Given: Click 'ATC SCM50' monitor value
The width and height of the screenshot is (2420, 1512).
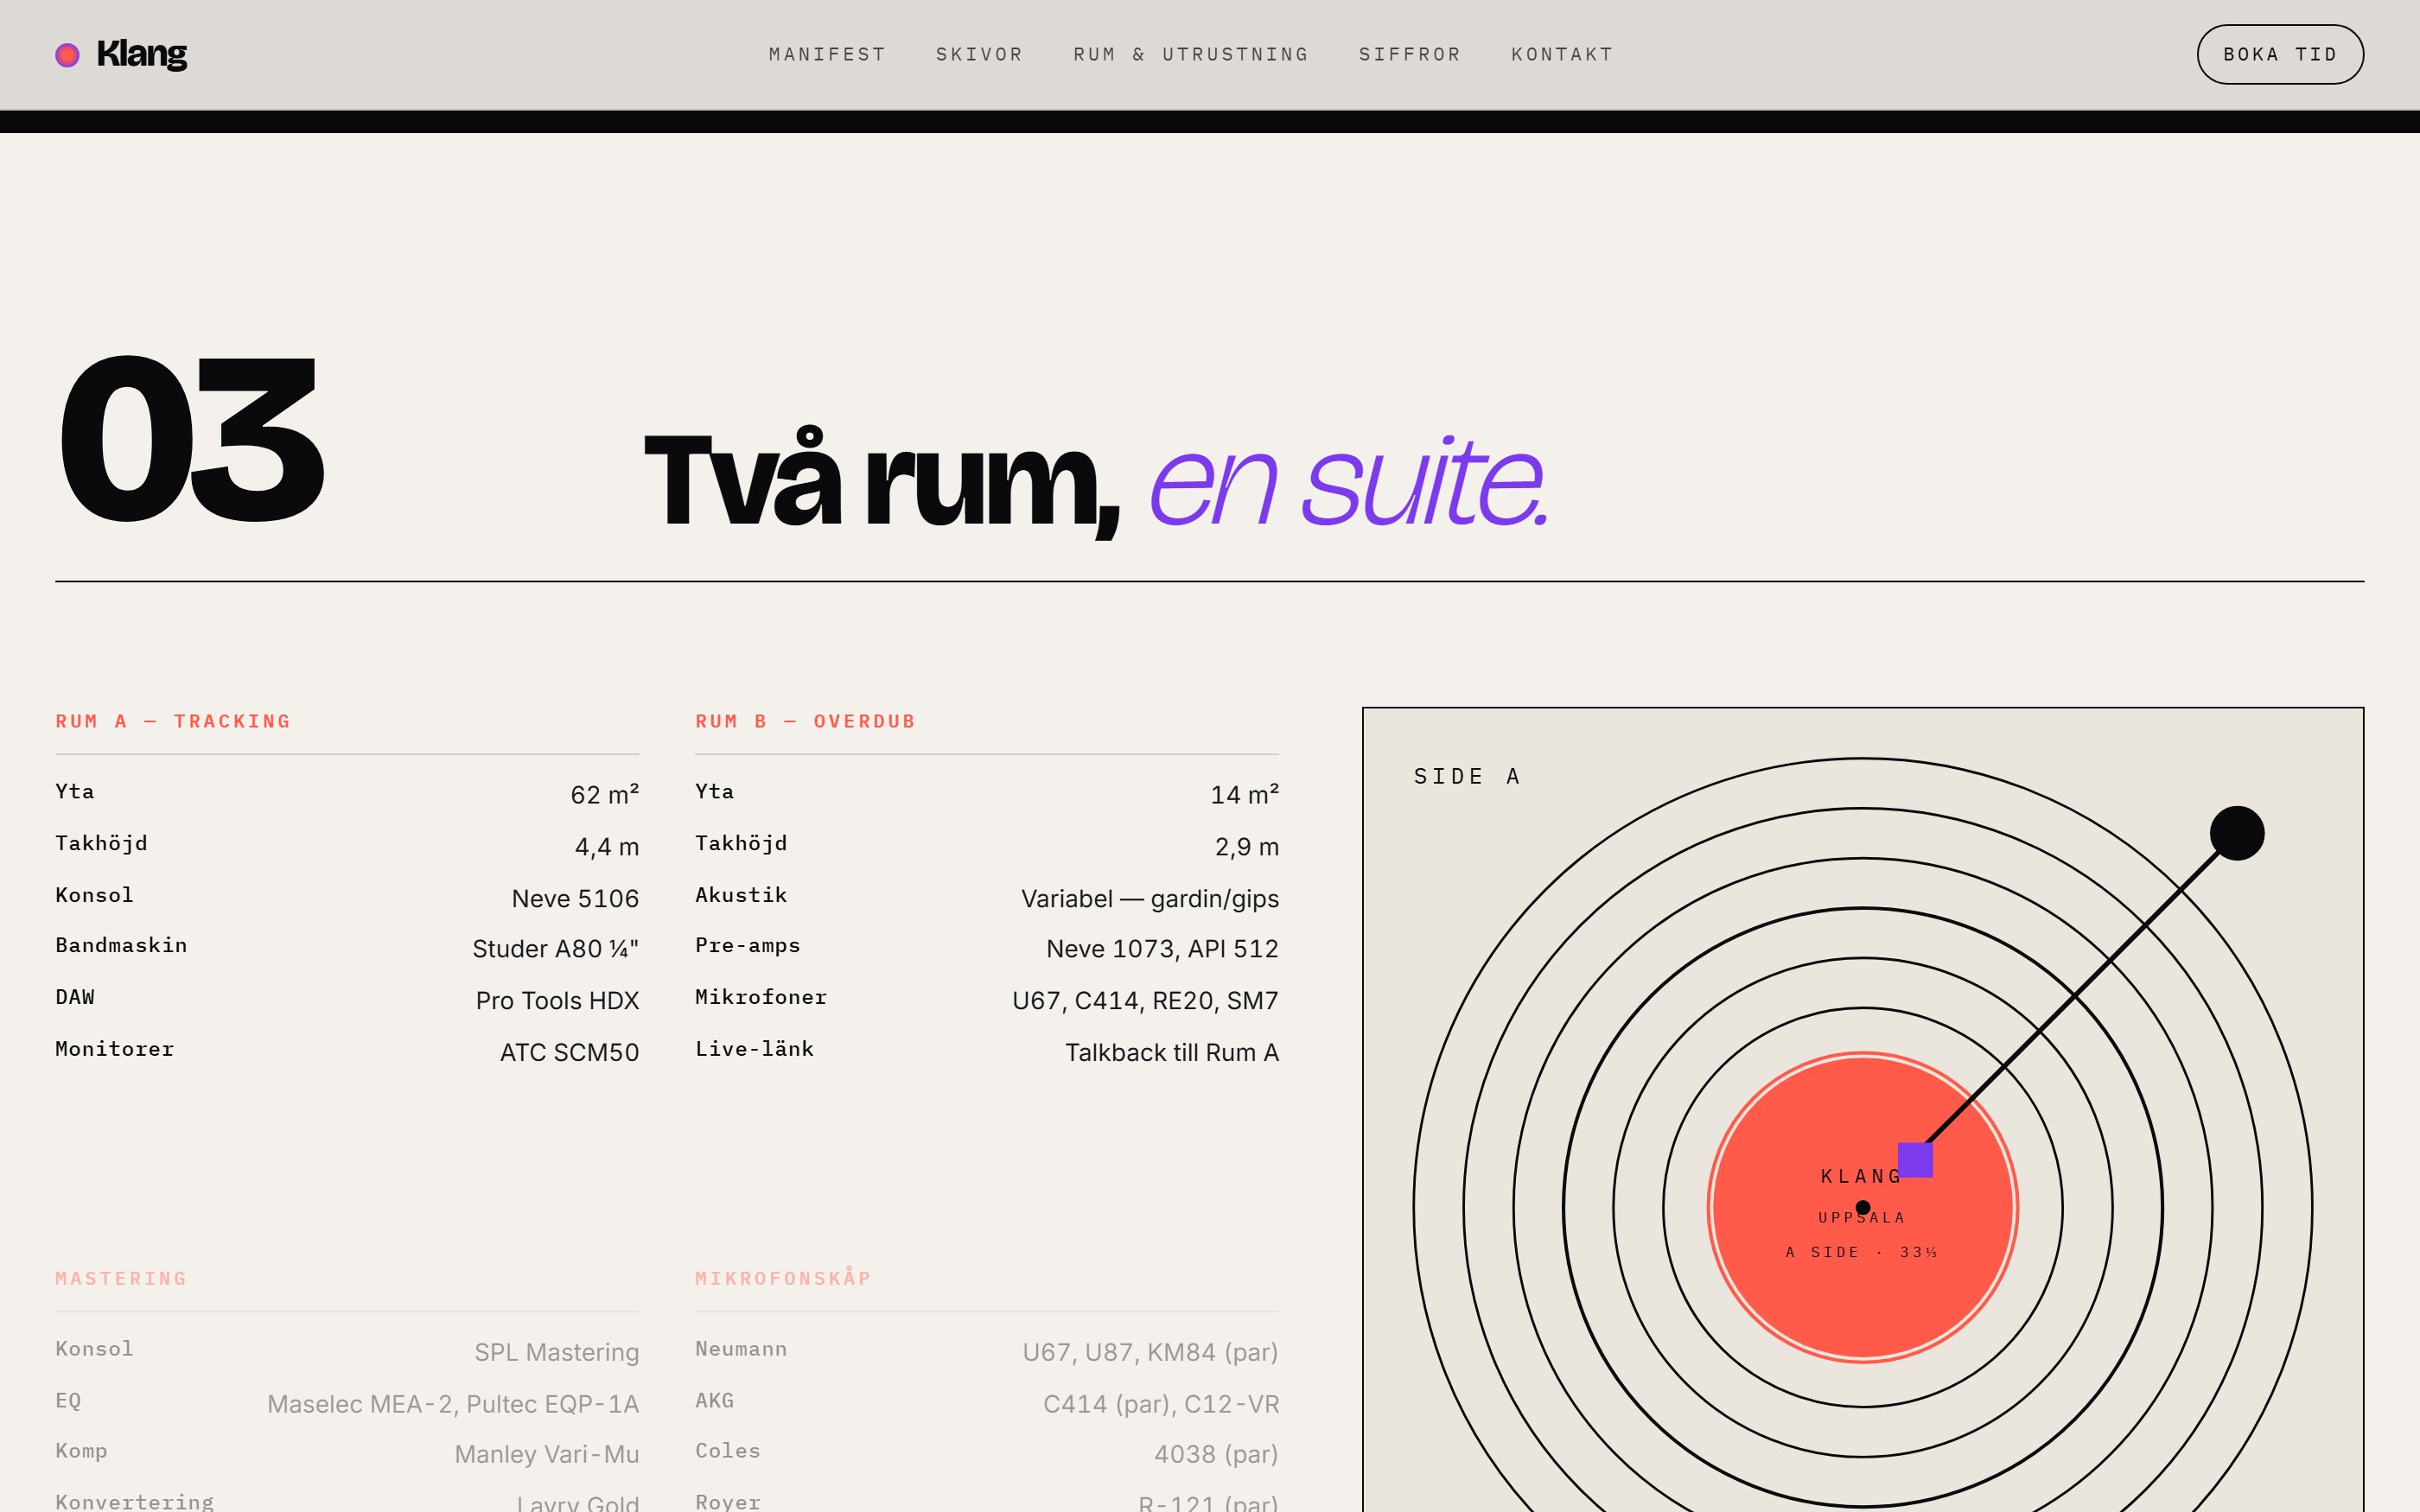Looking at the screenshot, I should (x=569, y=1052).
